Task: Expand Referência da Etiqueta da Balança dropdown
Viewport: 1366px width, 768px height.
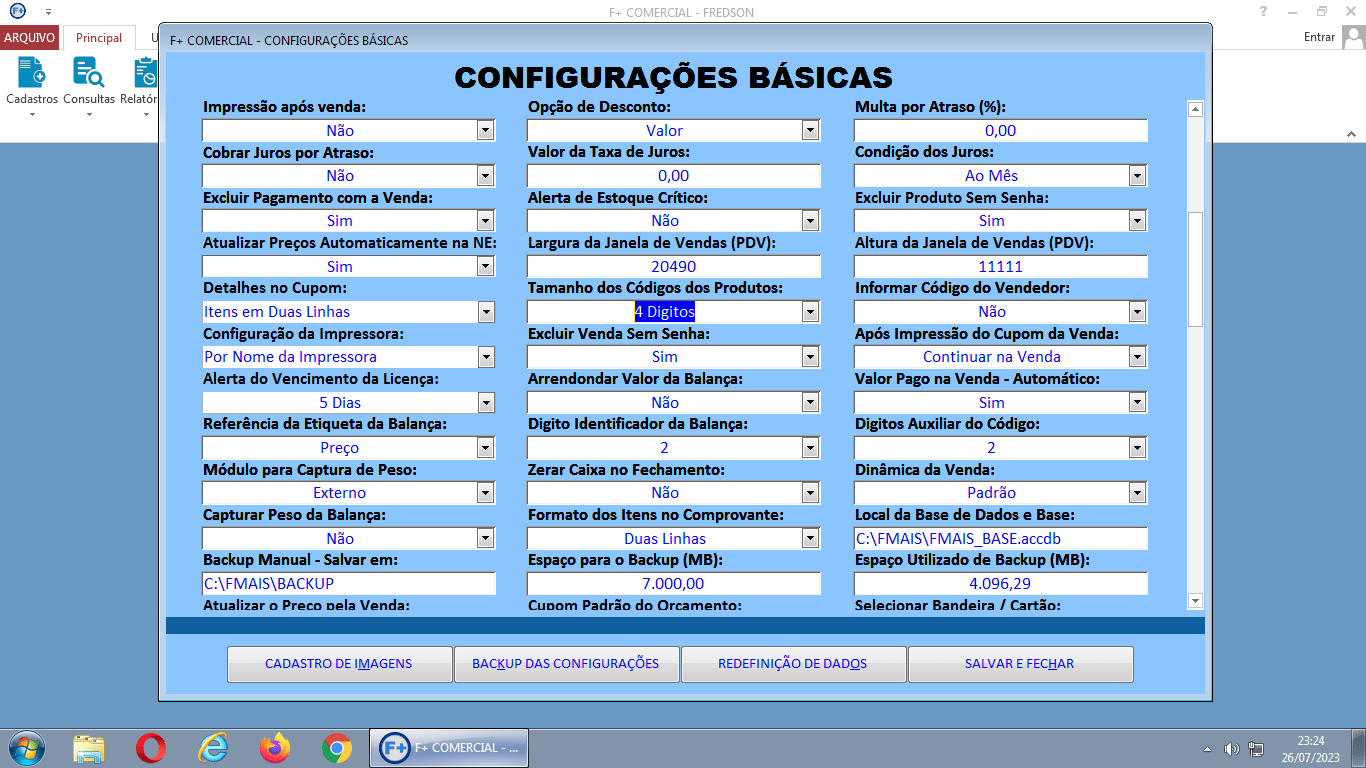Action: [485, 448]
